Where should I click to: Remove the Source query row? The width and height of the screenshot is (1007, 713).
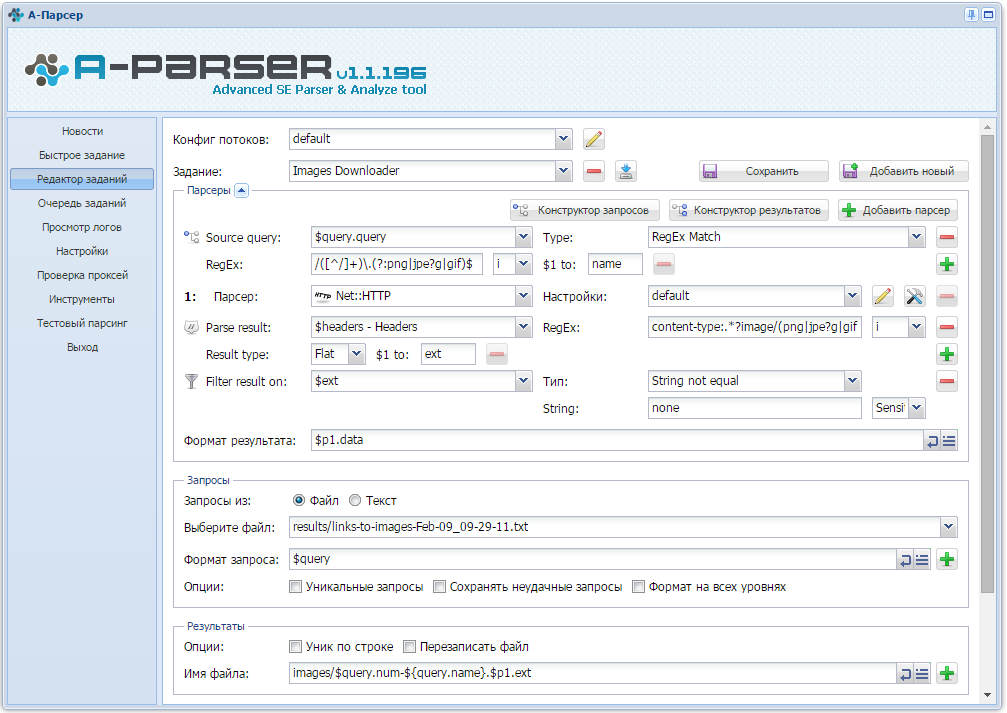[947, 237]
